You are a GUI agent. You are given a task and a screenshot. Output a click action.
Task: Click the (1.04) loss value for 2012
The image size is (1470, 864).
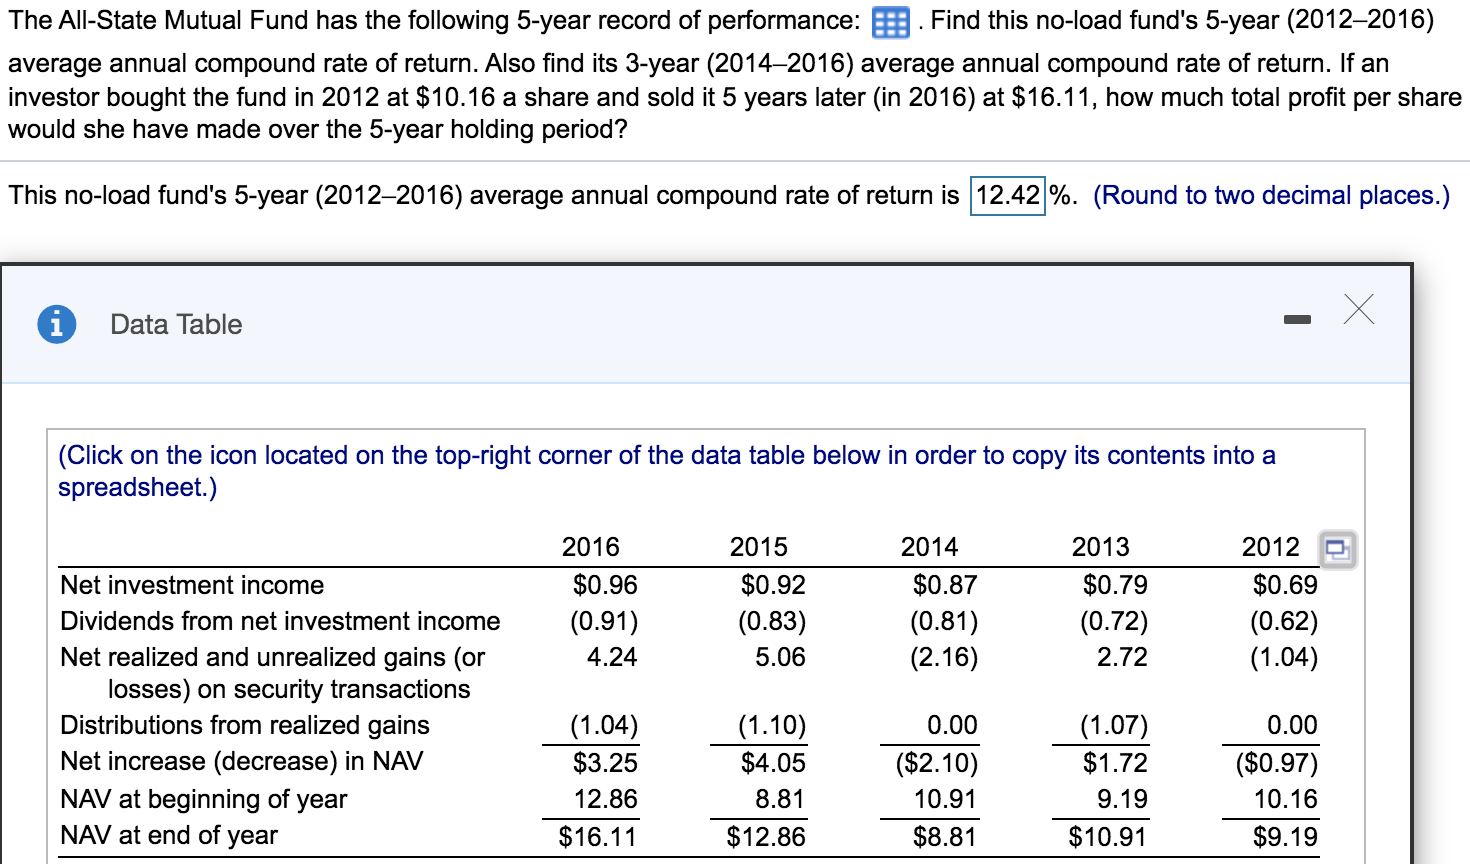[x=1284, y=657]
